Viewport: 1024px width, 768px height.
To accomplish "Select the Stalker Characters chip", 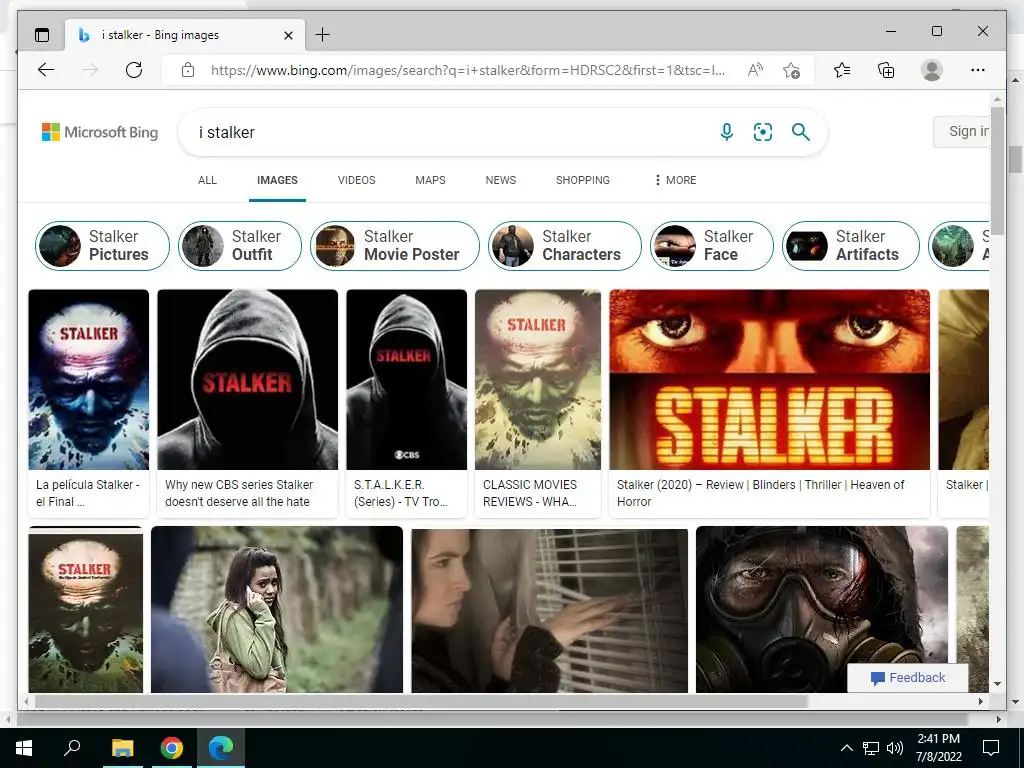I will [x=565, y=246].
